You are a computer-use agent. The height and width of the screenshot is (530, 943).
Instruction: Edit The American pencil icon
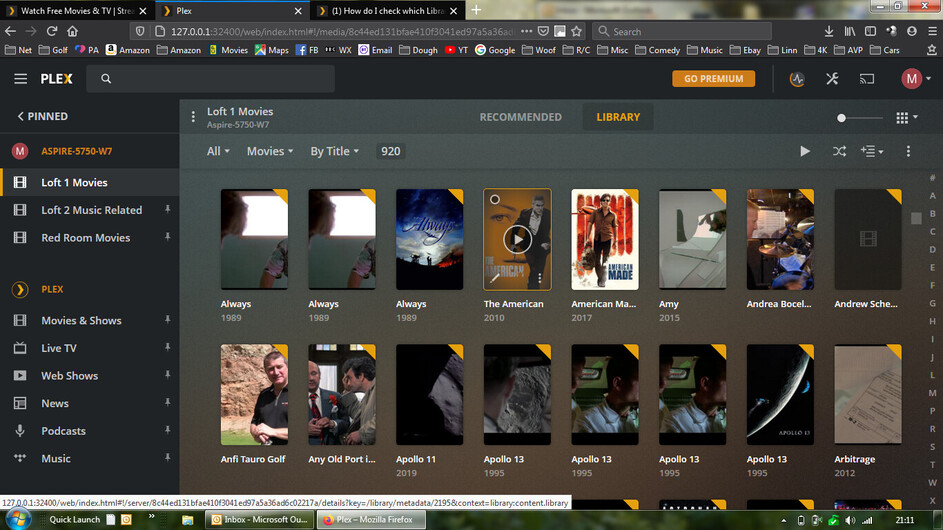click(494, 278)
